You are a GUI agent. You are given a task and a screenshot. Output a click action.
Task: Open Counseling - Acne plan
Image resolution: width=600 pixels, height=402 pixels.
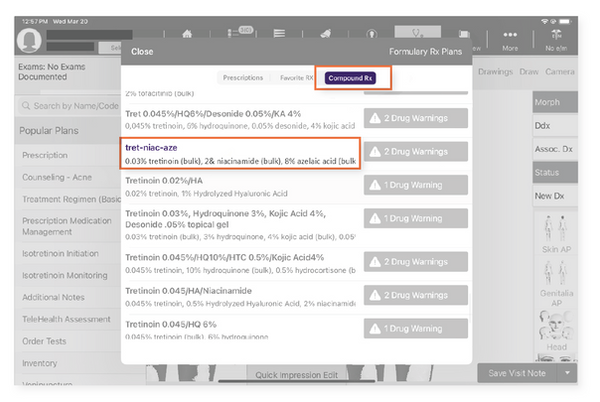[68, 177]
